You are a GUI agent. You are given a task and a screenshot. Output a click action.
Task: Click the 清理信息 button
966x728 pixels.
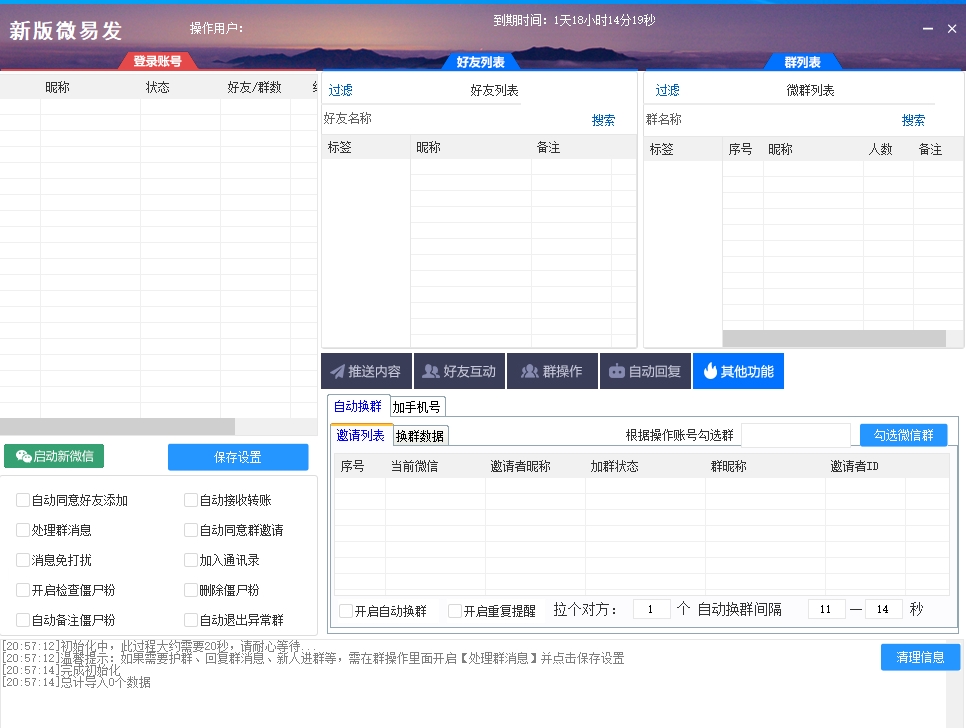tap(920, 657)
